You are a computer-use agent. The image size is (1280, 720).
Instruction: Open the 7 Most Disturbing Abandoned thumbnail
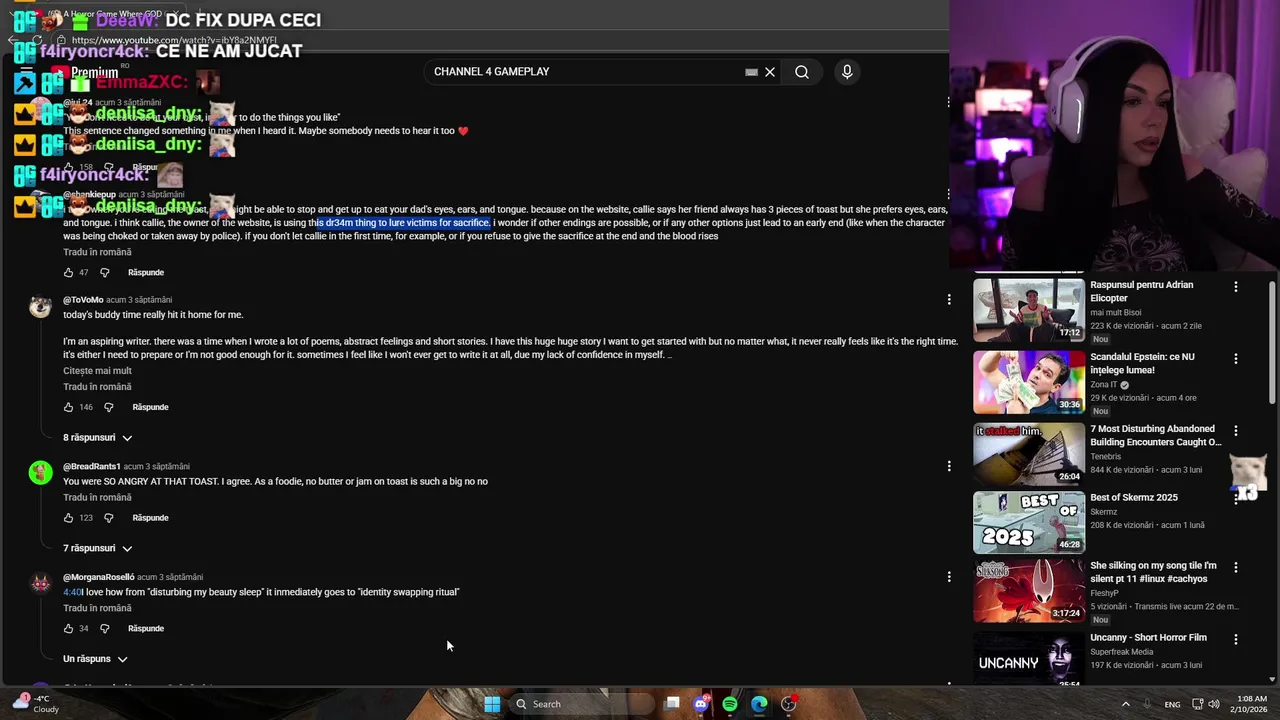tap(1029, 454)
